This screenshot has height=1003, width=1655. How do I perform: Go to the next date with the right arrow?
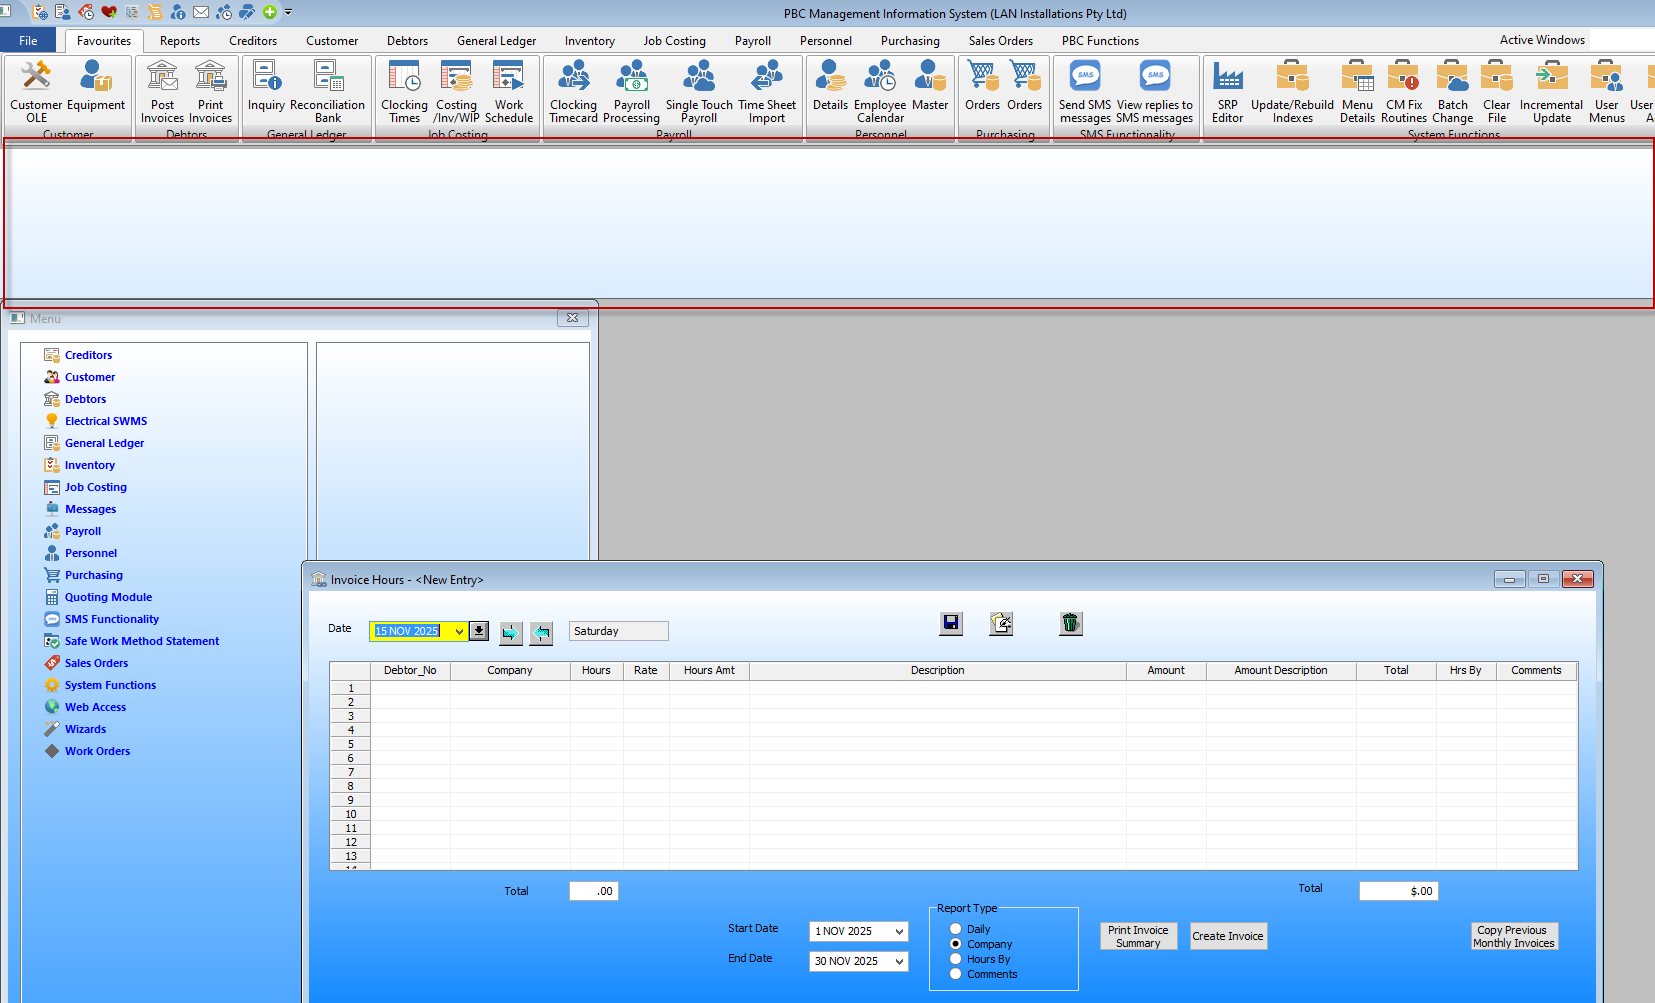point(510,632)
